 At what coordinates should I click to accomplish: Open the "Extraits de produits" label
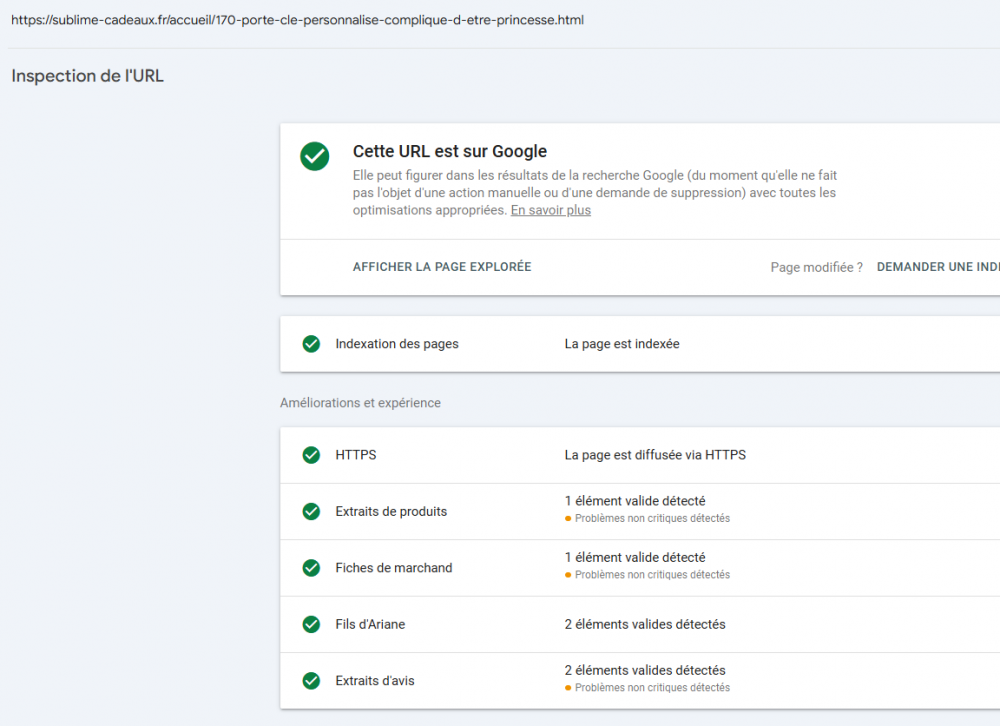(x=391, y=511)
